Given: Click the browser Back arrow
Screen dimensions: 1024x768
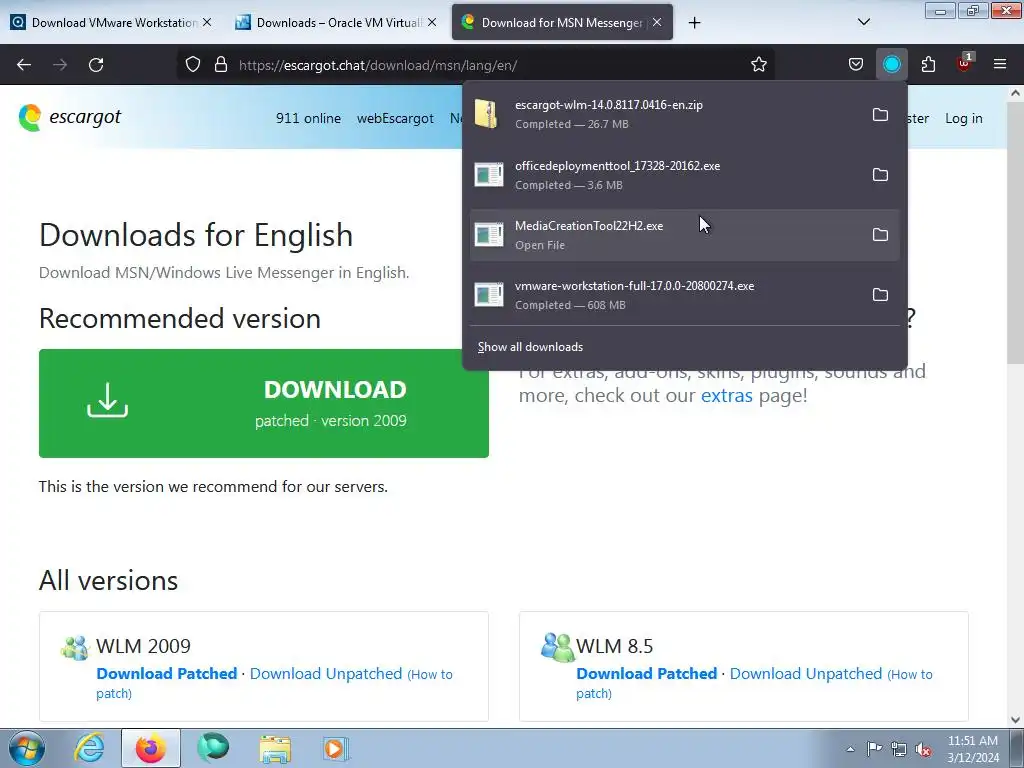Looking at the screenshot, I should point(24,65).
